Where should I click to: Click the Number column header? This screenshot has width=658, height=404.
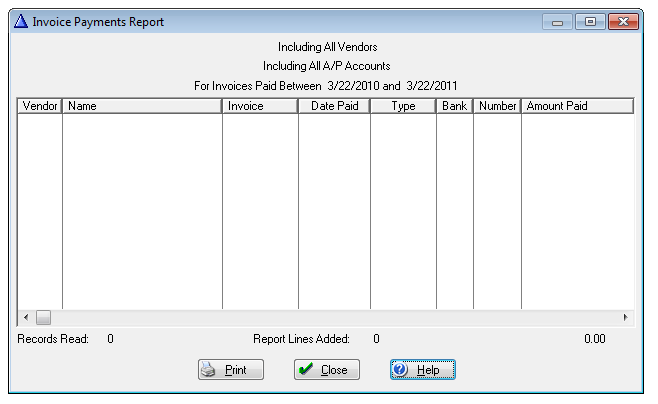497,105
